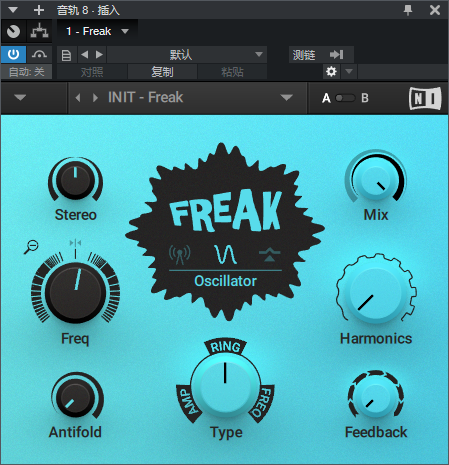Add a new insert with the plus icon
This screenshot has height=465, width=449.
click(x=39, y=10)
